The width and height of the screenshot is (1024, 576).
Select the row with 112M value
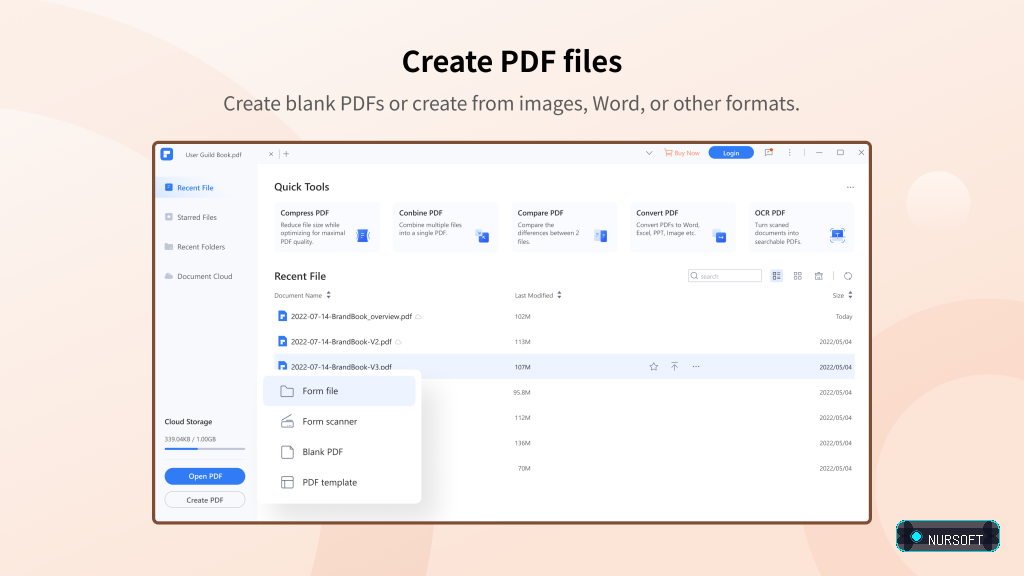pos(637,417)
